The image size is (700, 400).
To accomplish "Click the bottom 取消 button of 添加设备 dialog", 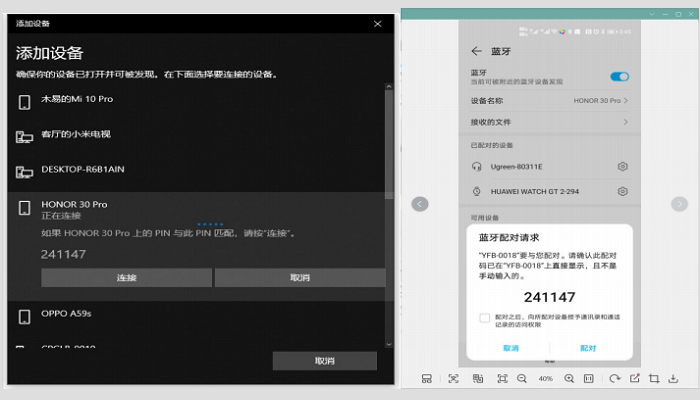I will tap(325, 361).
